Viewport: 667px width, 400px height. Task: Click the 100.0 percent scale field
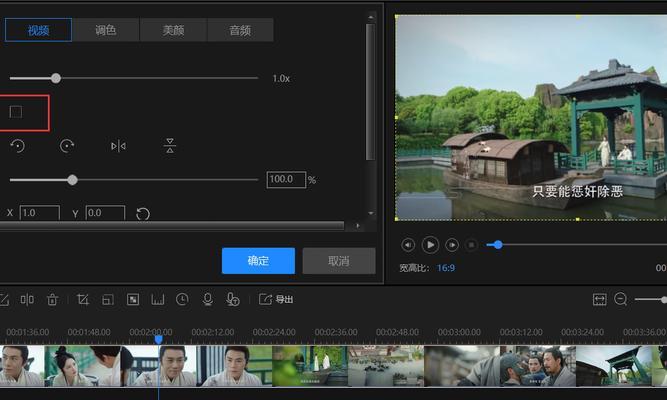[286, 180]
